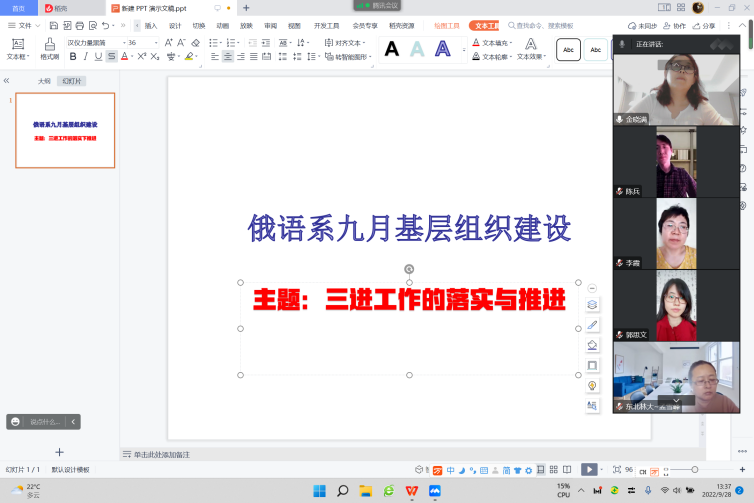
Task: Select the Text Box tool
Action: 18,49
